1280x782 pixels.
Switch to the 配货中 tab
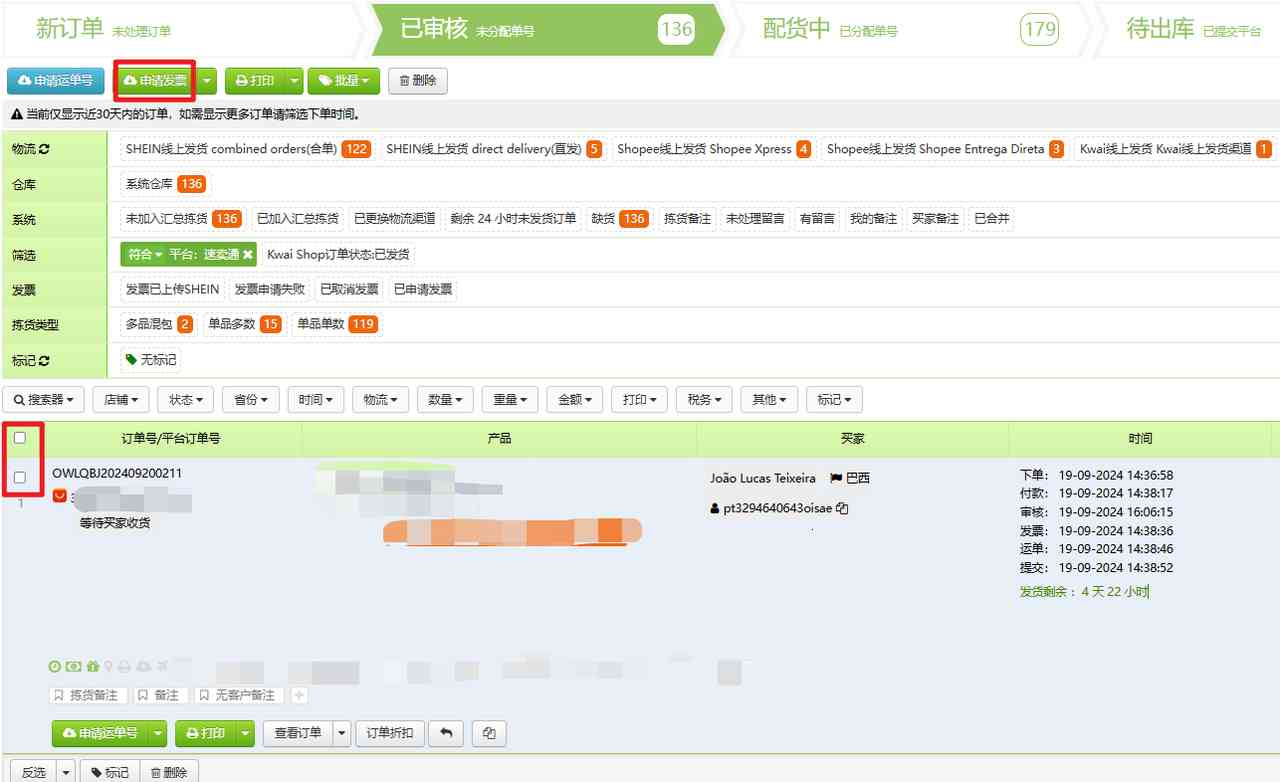830,29
